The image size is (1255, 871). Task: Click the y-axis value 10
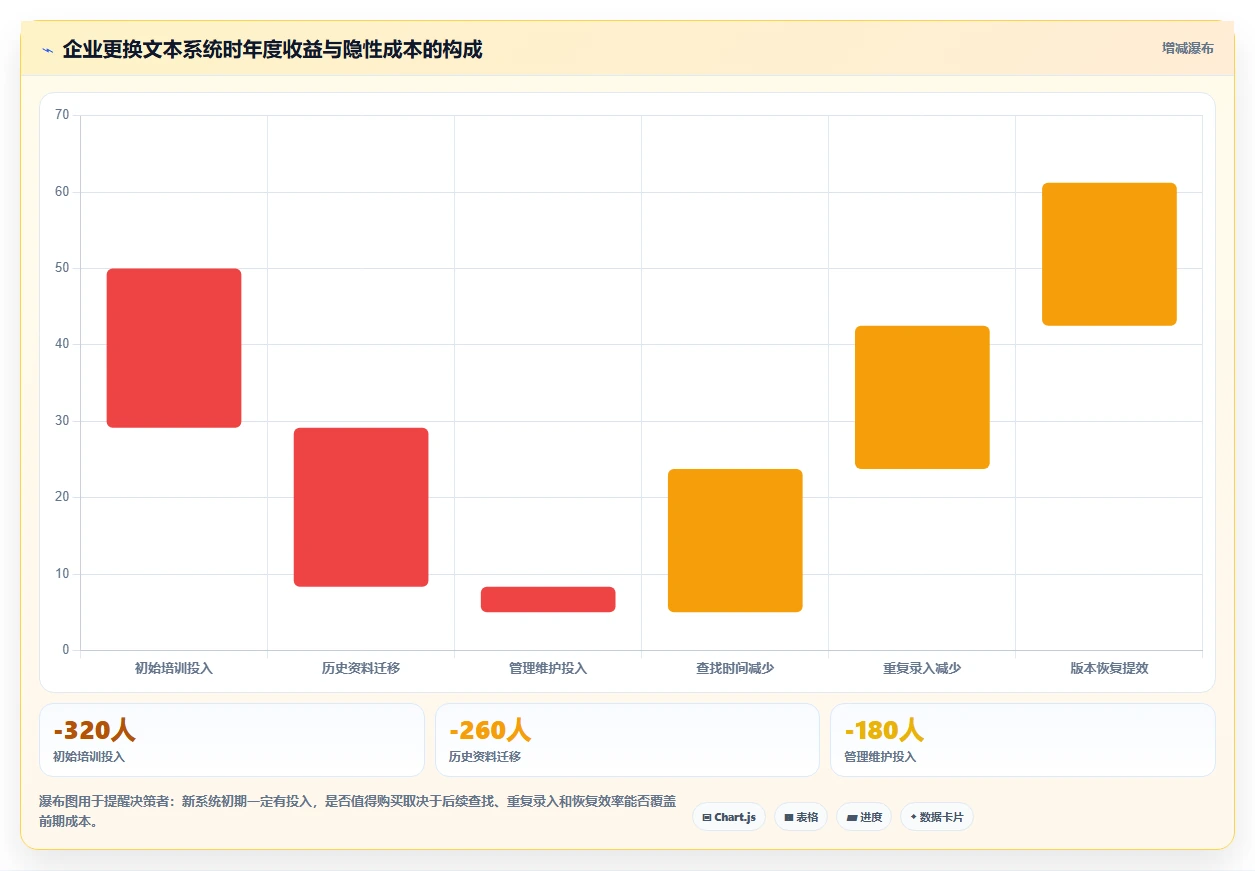click(62, 574)
